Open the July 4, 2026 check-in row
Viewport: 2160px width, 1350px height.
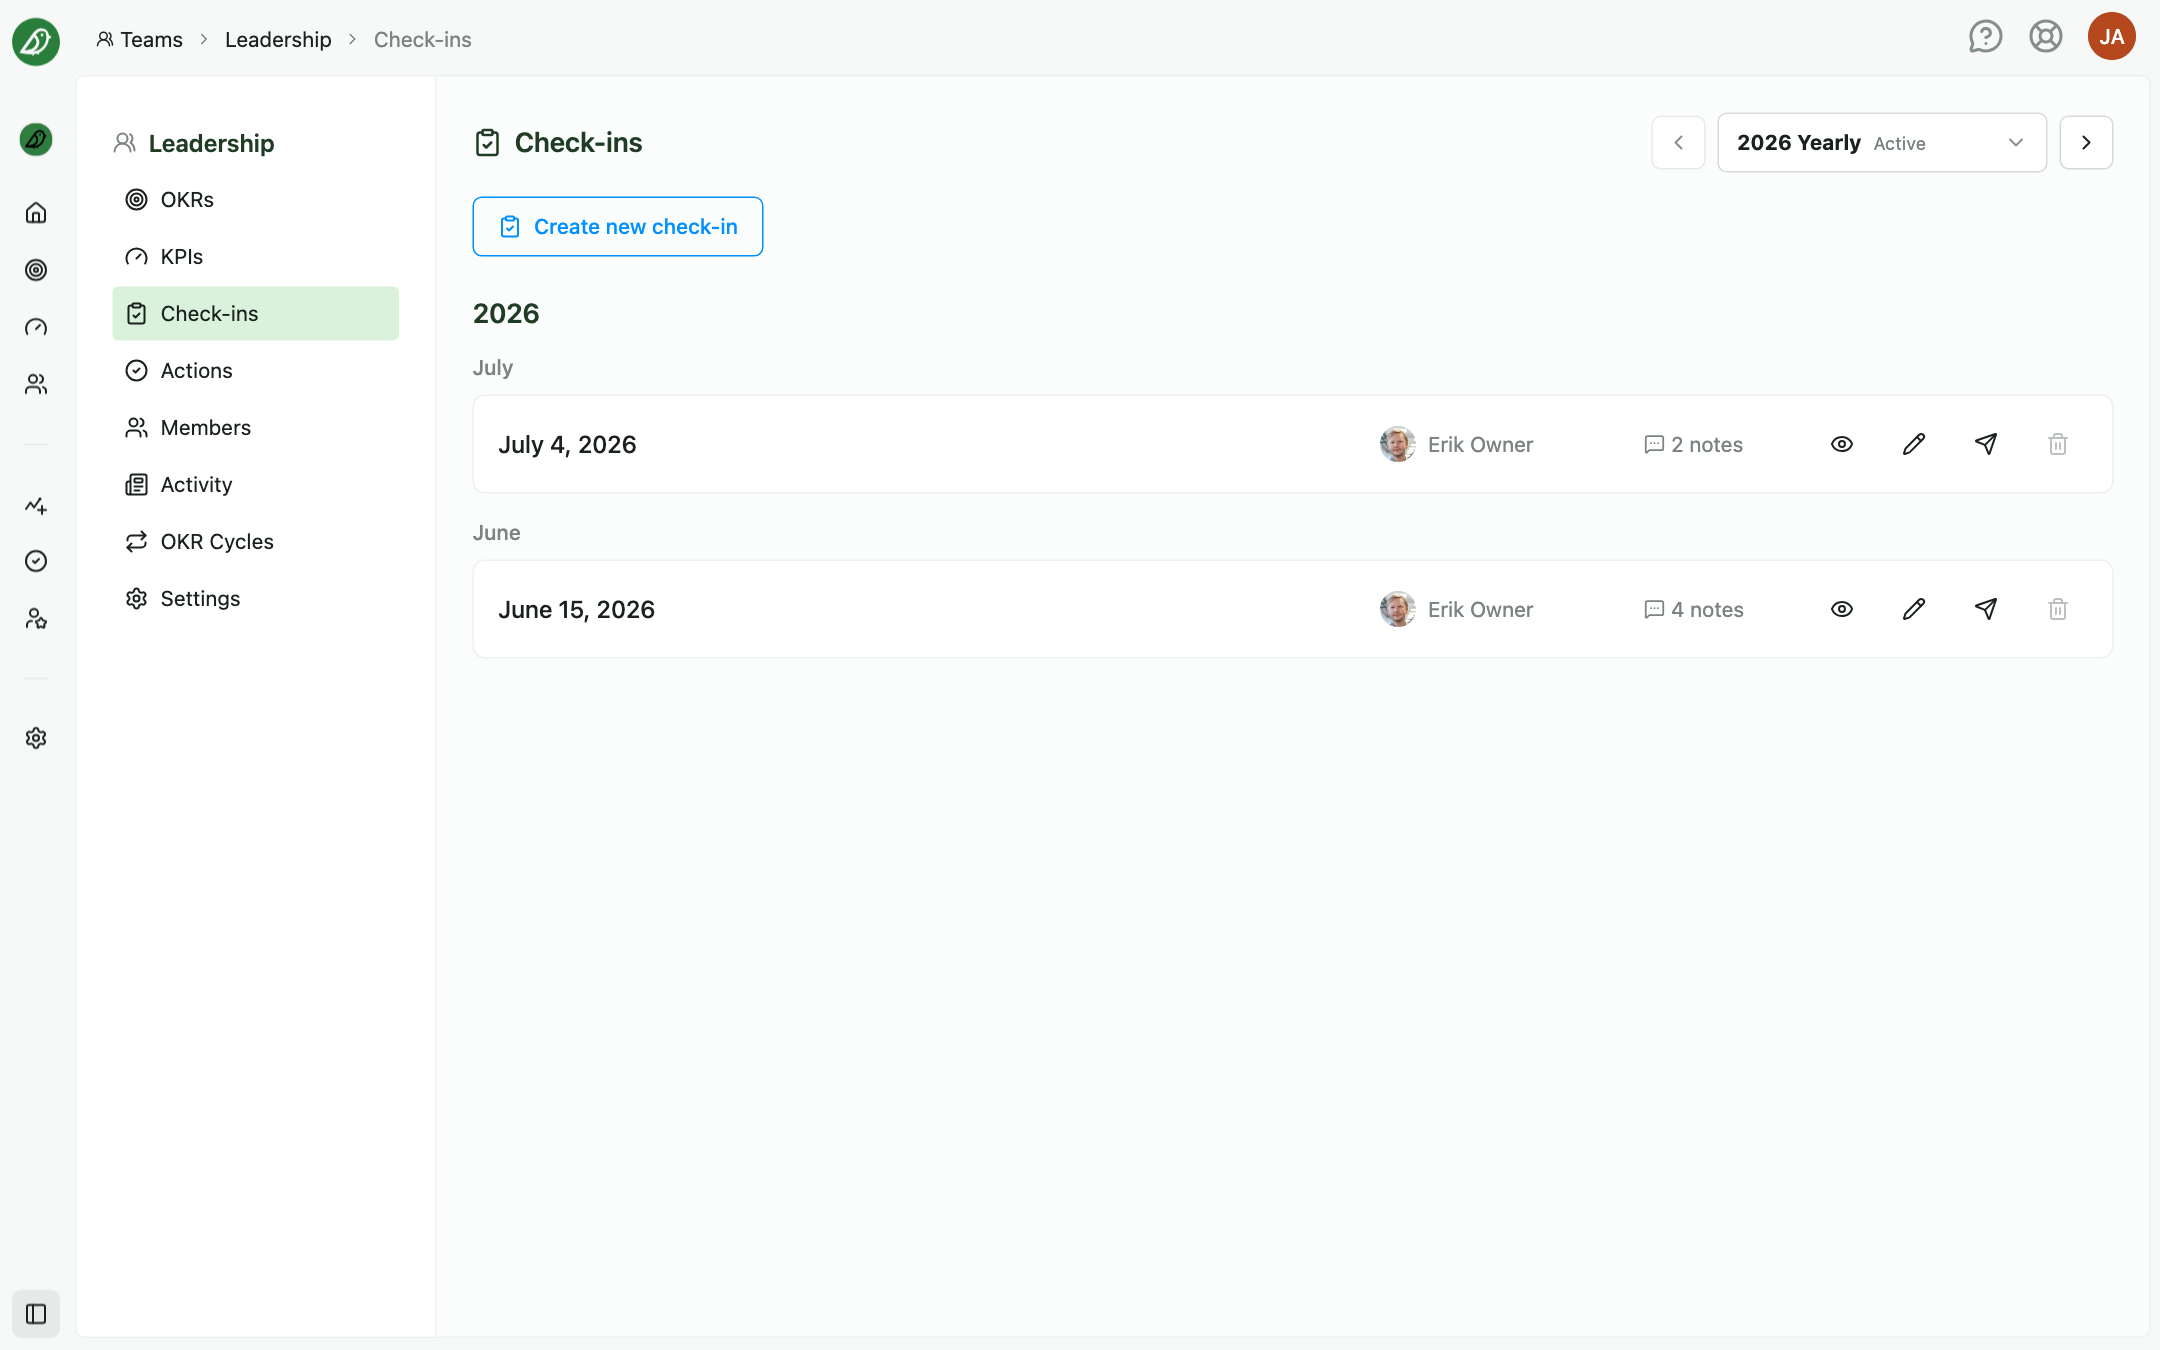click(x=1292, y=444)
